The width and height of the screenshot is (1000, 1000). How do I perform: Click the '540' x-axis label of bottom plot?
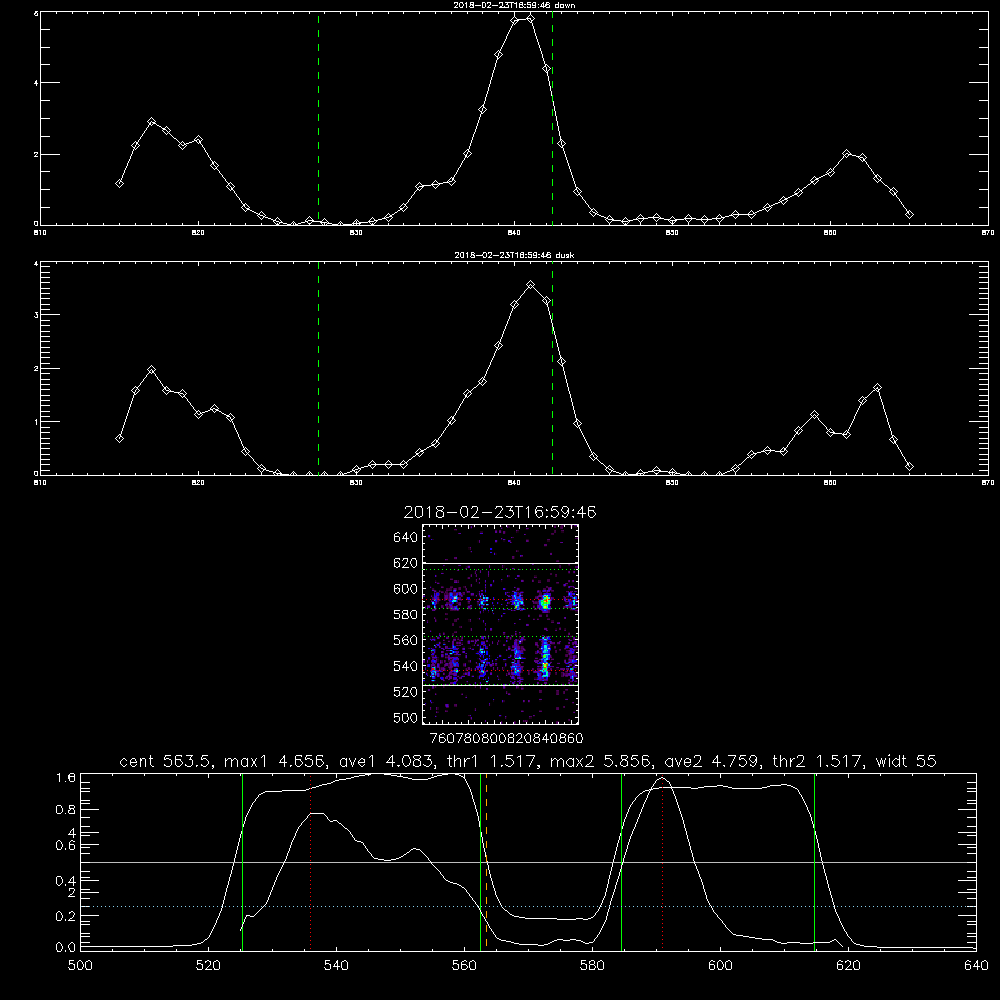(x=336, y=966)
